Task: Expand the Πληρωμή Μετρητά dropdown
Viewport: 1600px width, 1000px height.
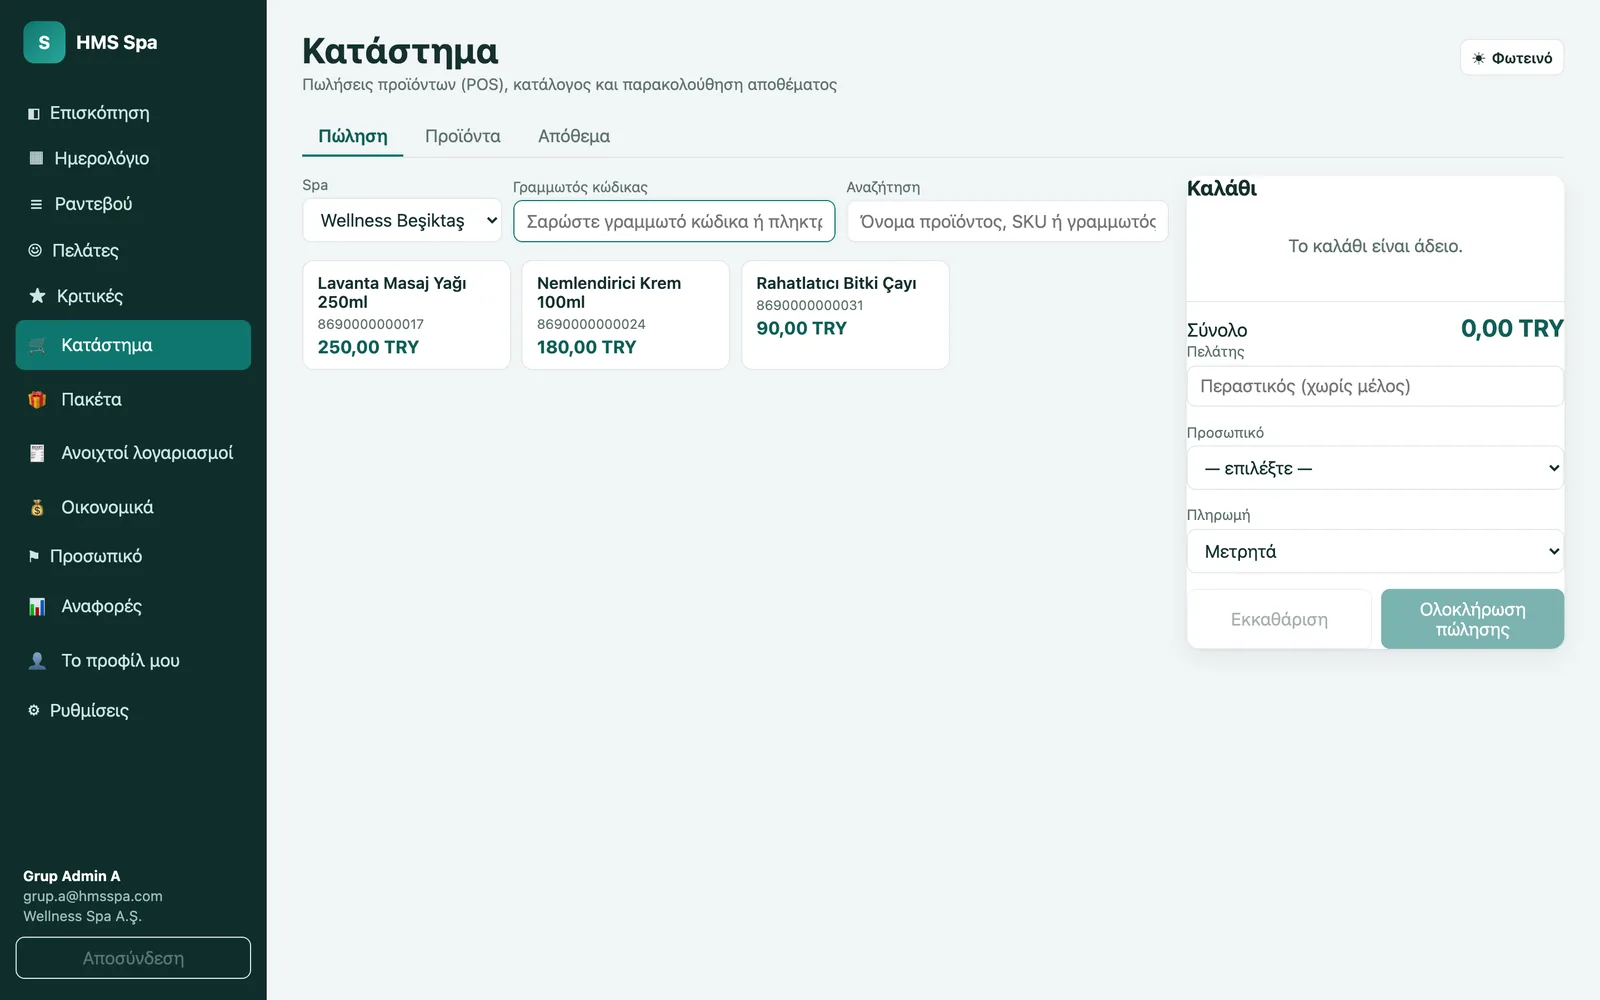Action: [1375, 551]
